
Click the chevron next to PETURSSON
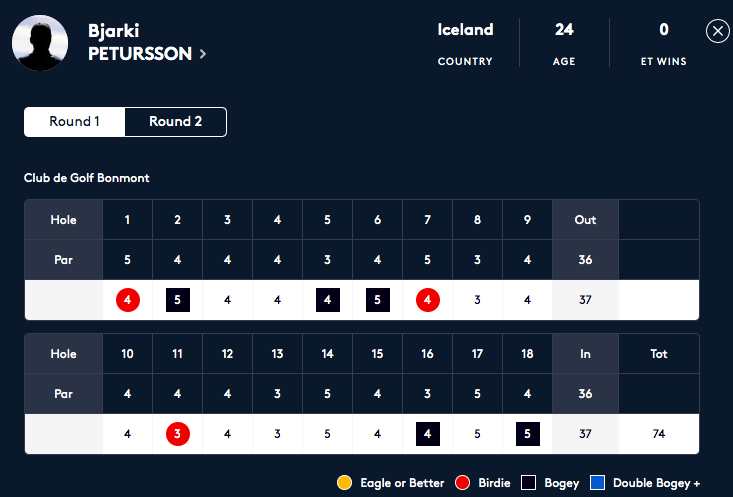(x=203, y=54)
